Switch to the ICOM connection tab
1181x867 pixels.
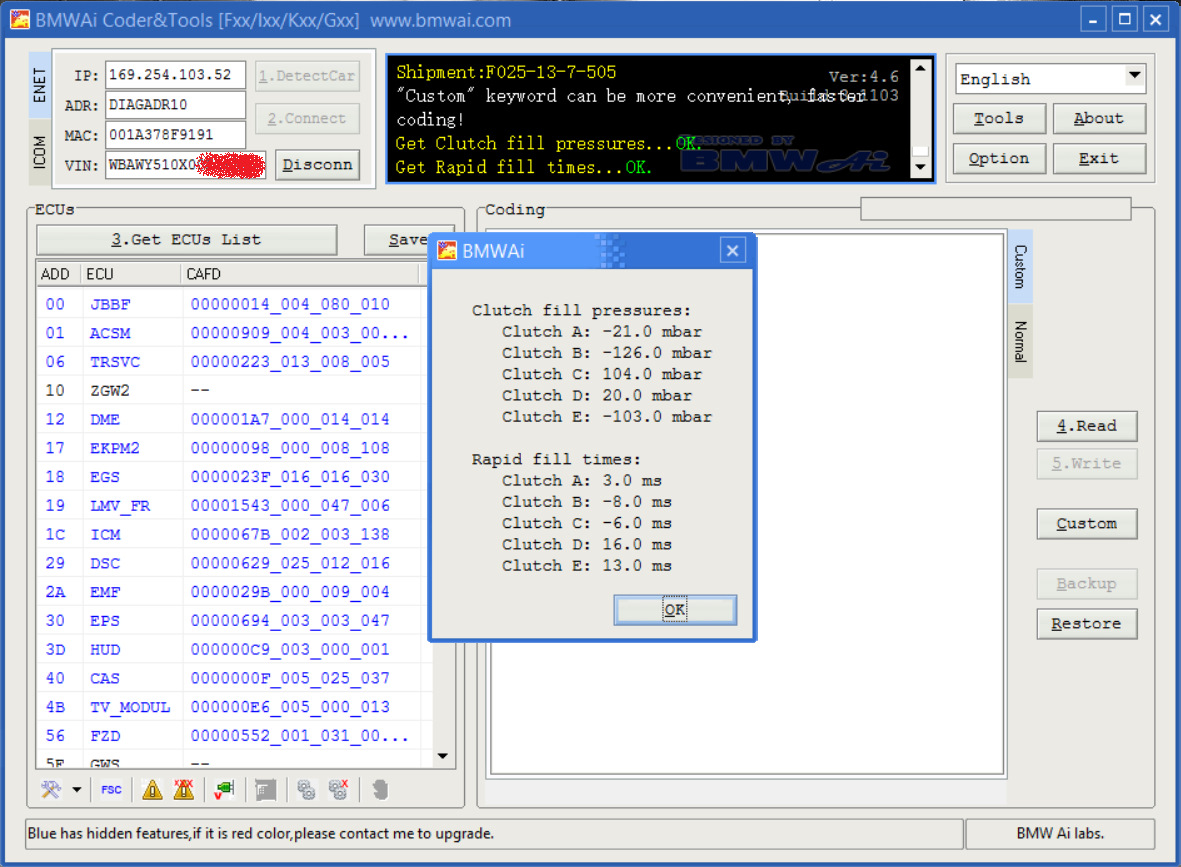pyautogui.click(x=39, y=152)
